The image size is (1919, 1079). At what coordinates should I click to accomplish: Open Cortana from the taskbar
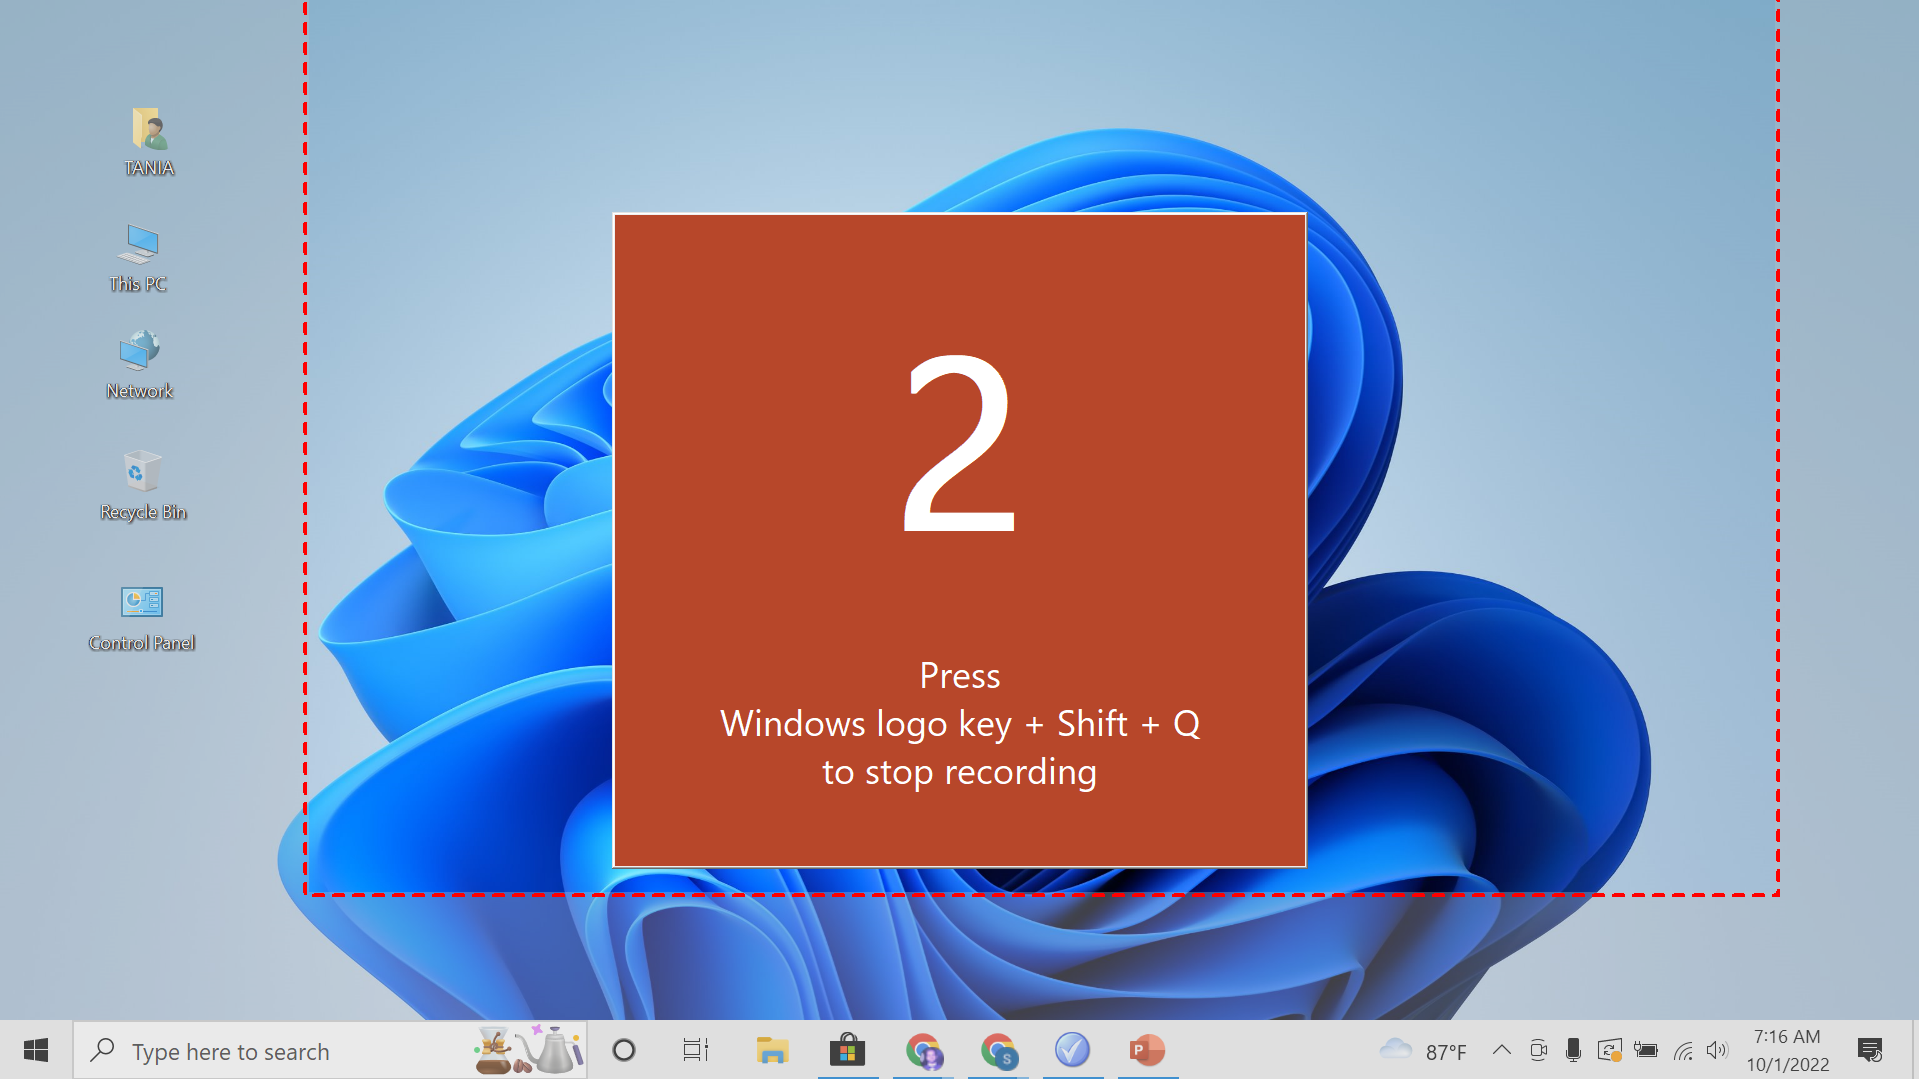coord(624,1050)
